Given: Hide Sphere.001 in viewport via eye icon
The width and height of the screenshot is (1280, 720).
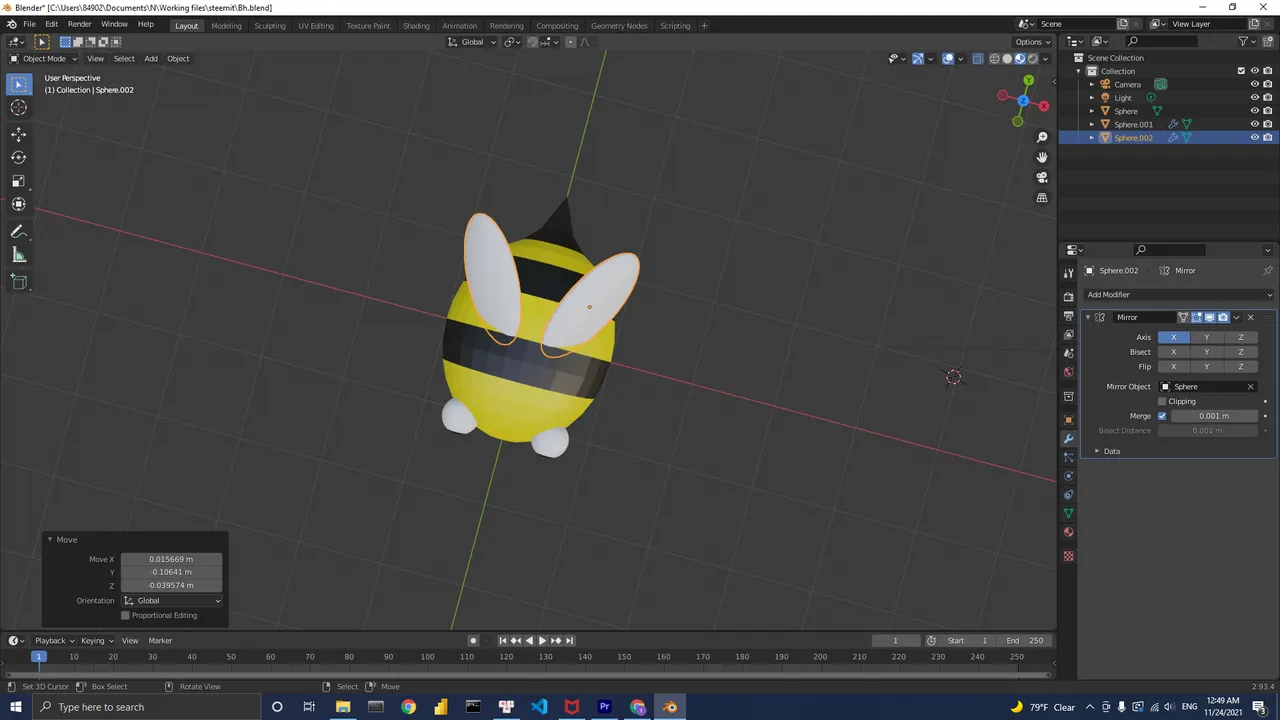Looking at the screenshot, I should click(1254, 124).
